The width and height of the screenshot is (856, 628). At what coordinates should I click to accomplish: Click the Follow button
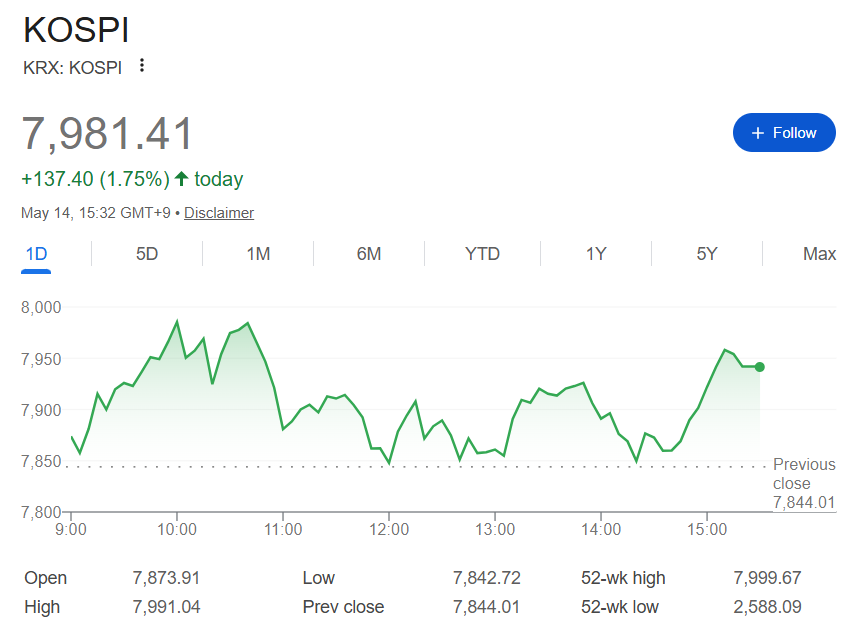[x=784, y=133]
